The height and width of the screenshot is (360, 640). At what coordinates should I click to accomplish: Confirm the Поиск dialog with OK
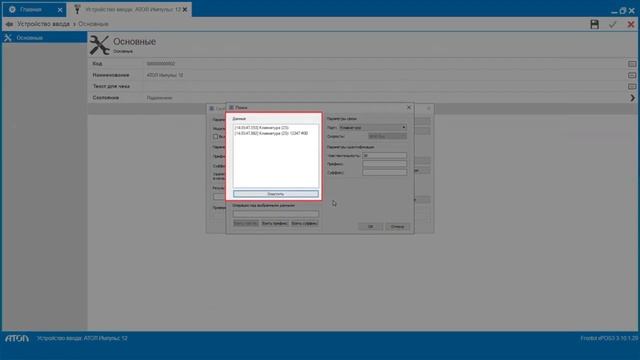370,227
